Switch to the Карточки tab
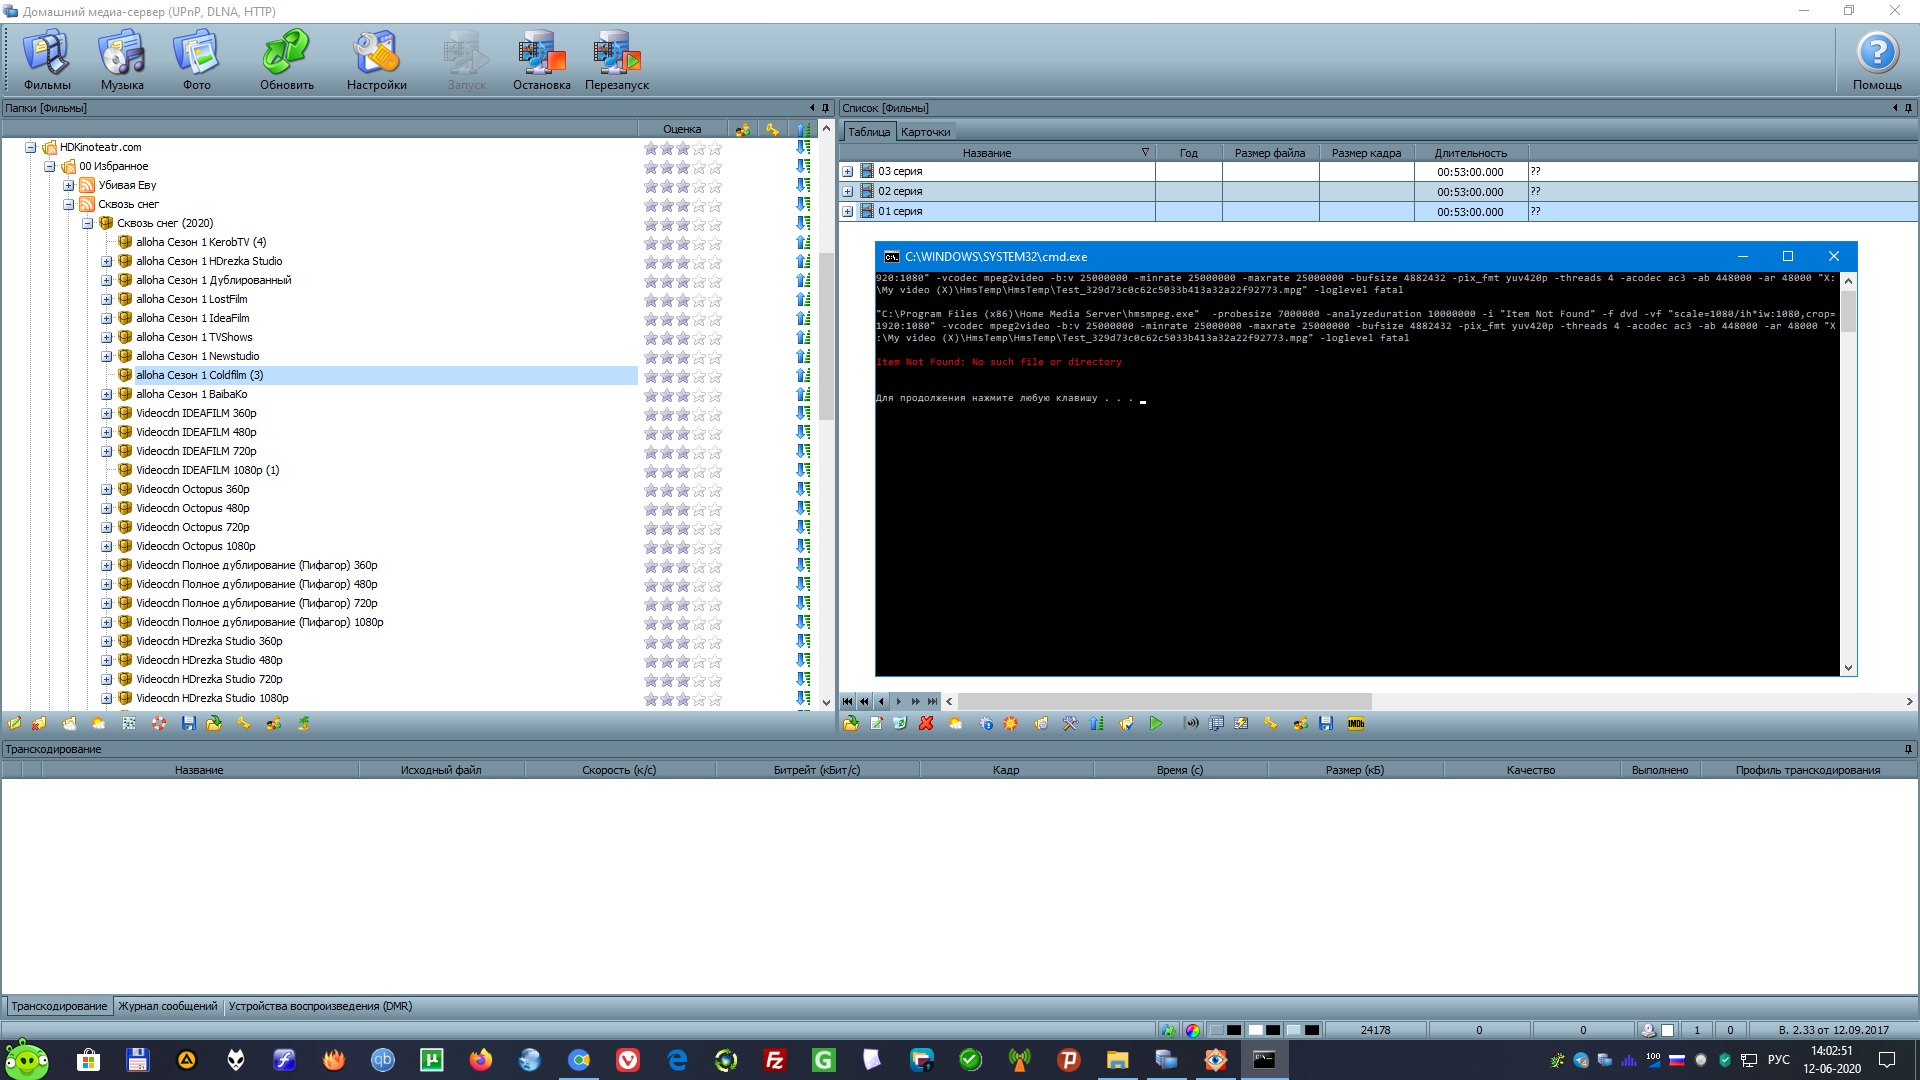 (925, 132)
